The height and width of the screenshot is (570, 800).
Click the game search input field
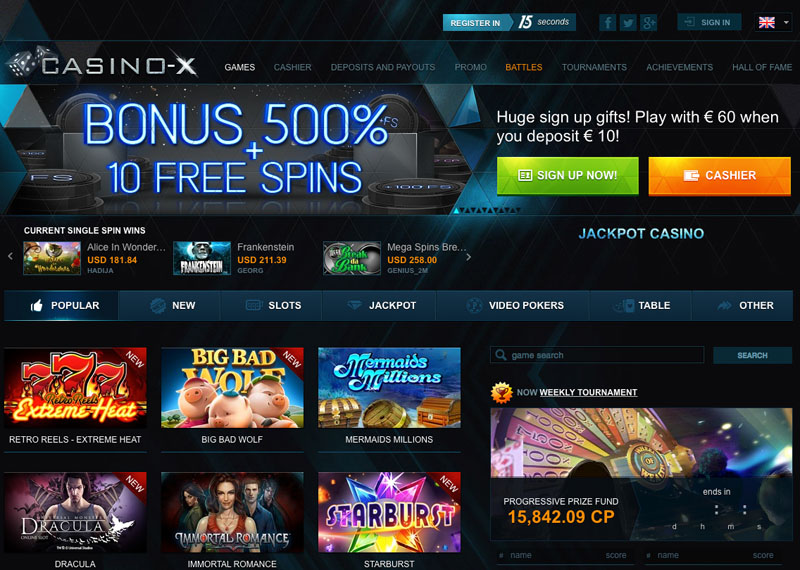point(597,355)
